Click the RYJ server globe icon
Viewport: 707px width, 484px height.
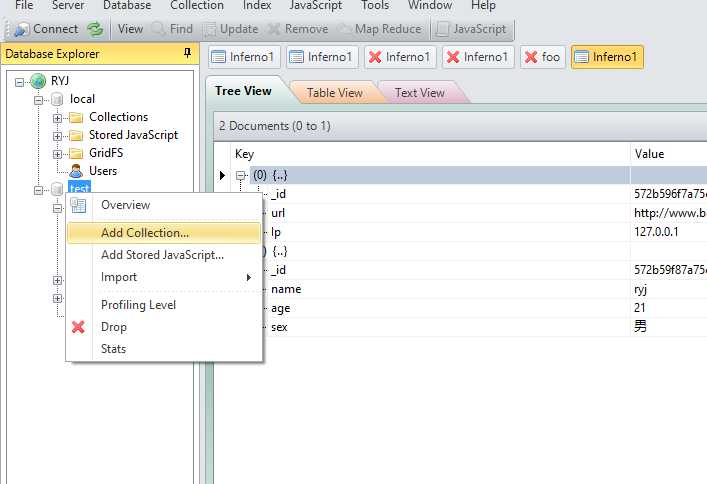(38, 81)
